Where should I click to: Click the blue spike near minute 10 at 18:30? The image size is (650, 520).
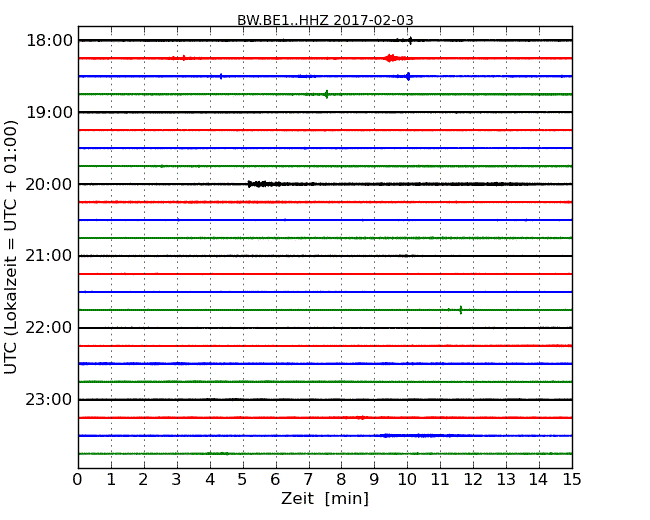[x=408, y=76]
